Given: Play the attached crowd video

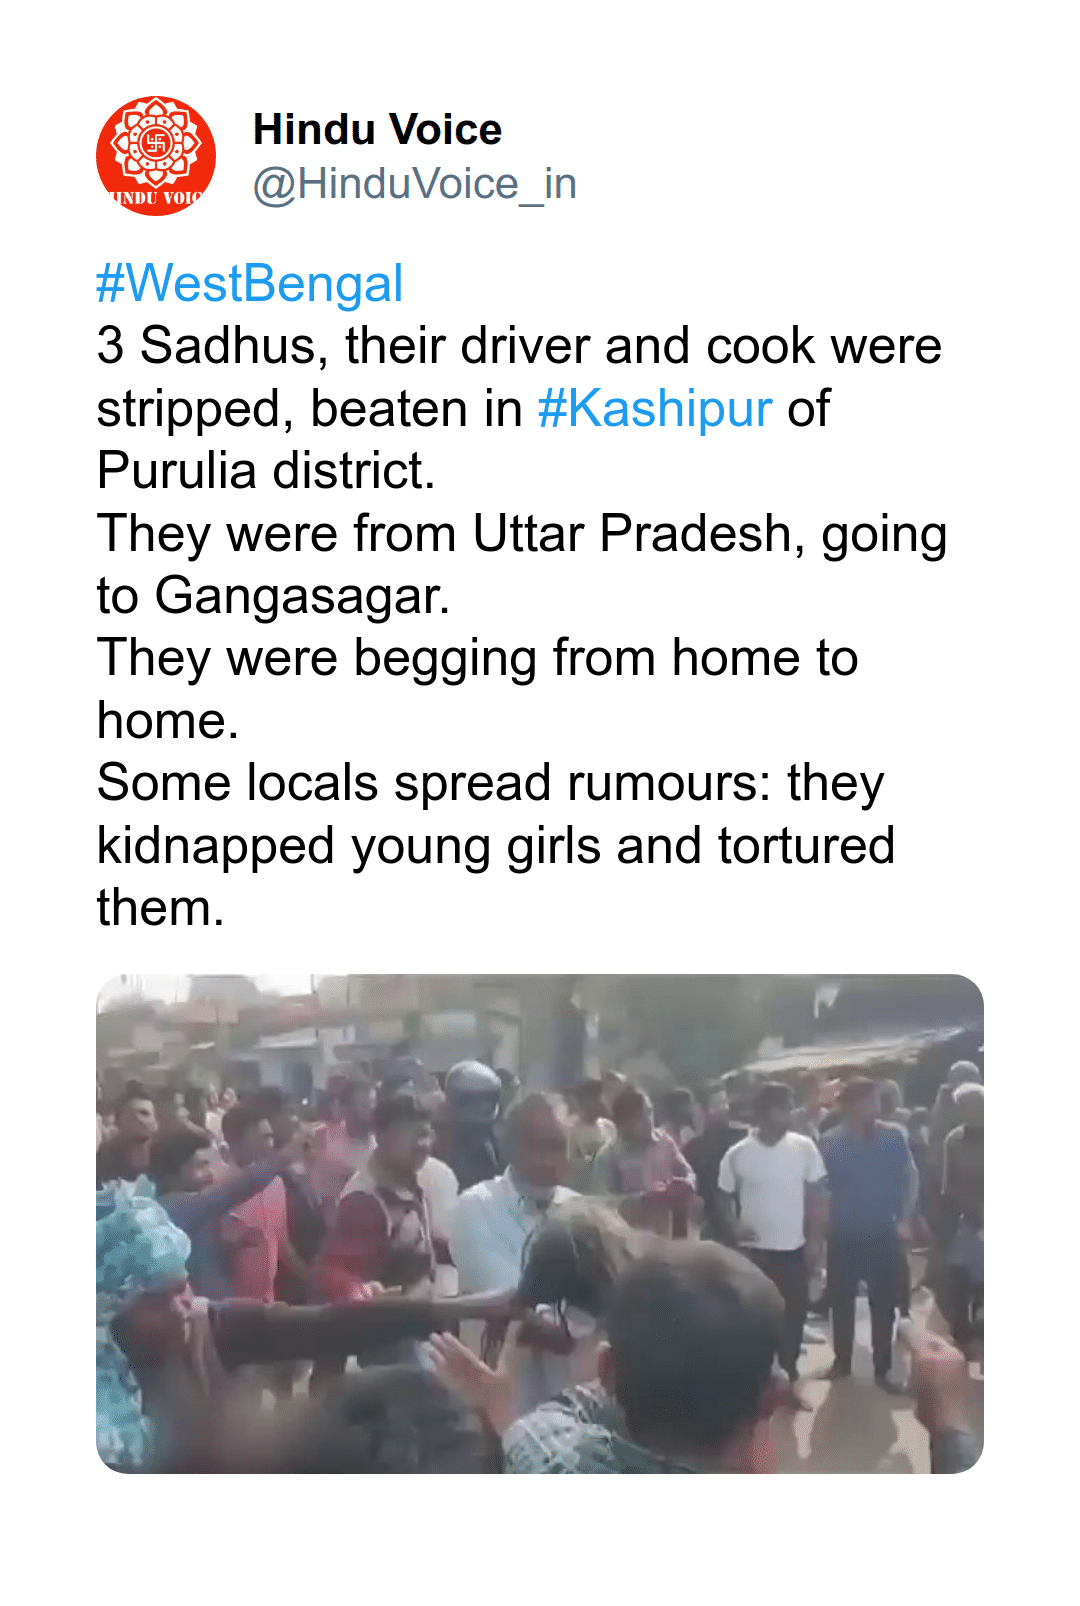Looking at the screenshot, I should pyautogui.click(x=540, y=1223).
